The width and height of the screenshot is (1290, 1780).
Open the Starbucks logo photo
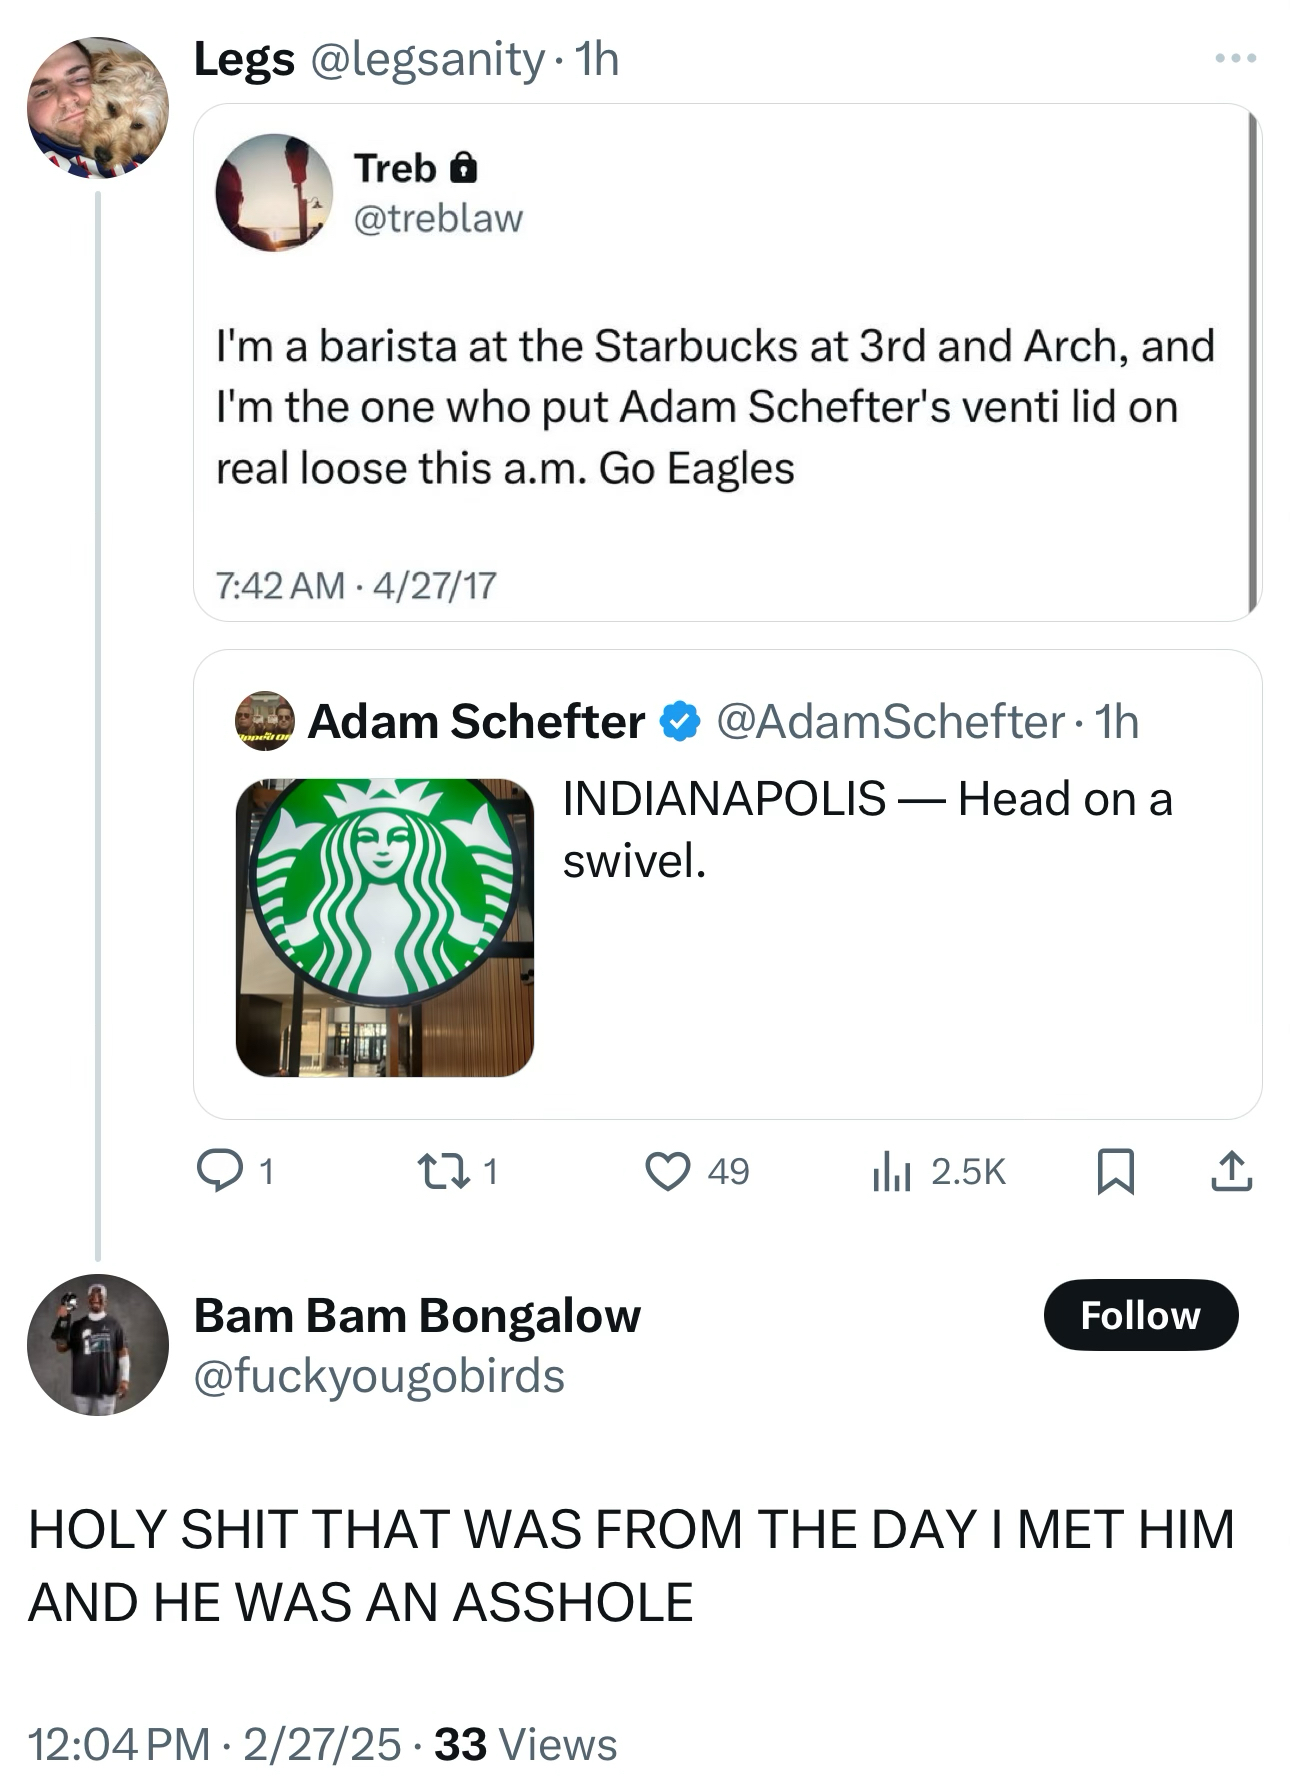[385, 927]
